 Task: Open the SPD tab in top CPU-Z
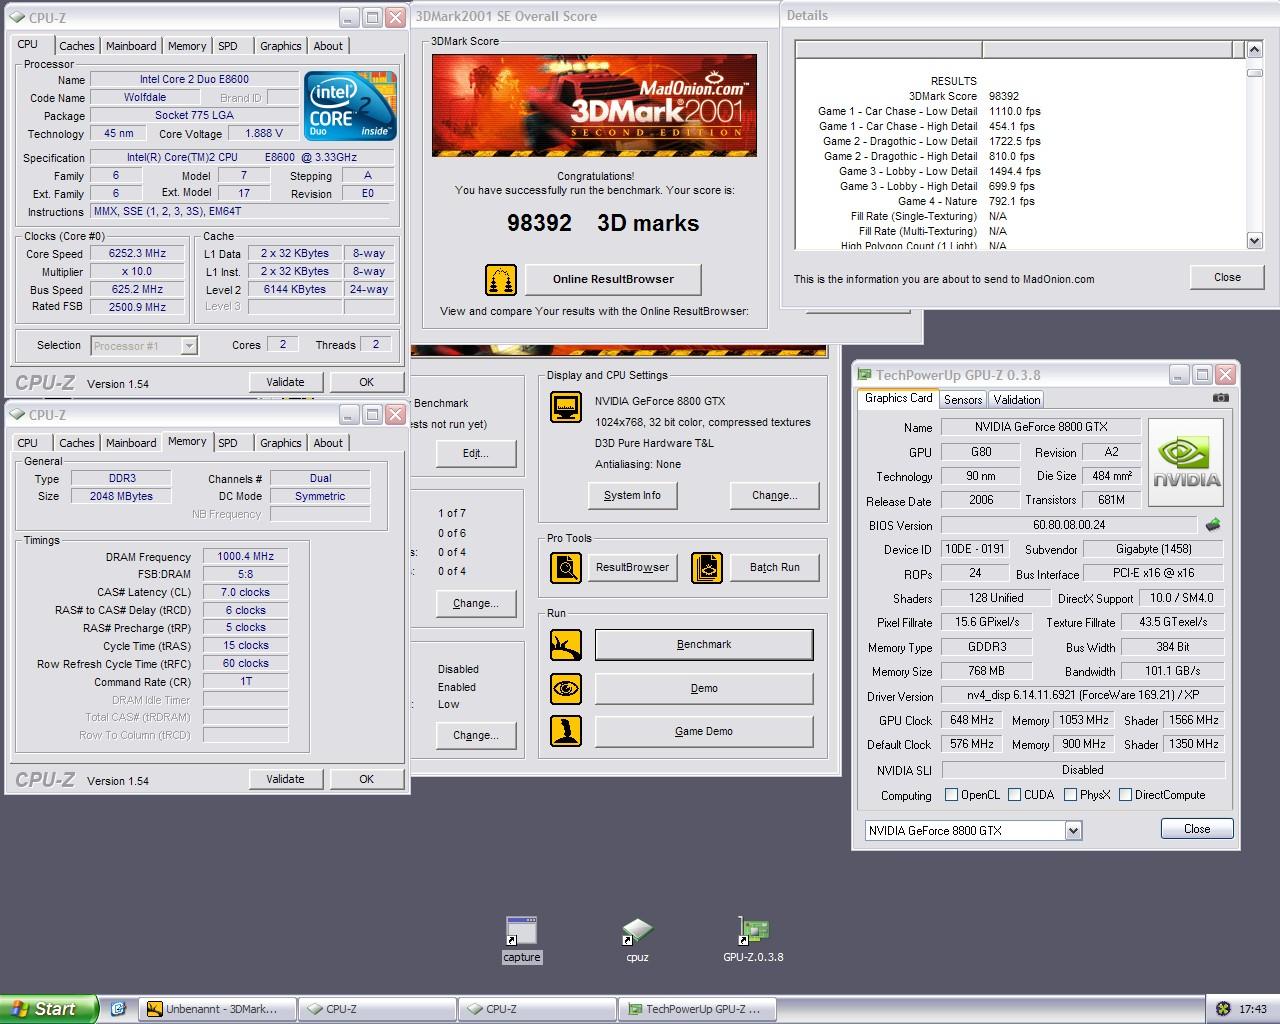point(228,46)
